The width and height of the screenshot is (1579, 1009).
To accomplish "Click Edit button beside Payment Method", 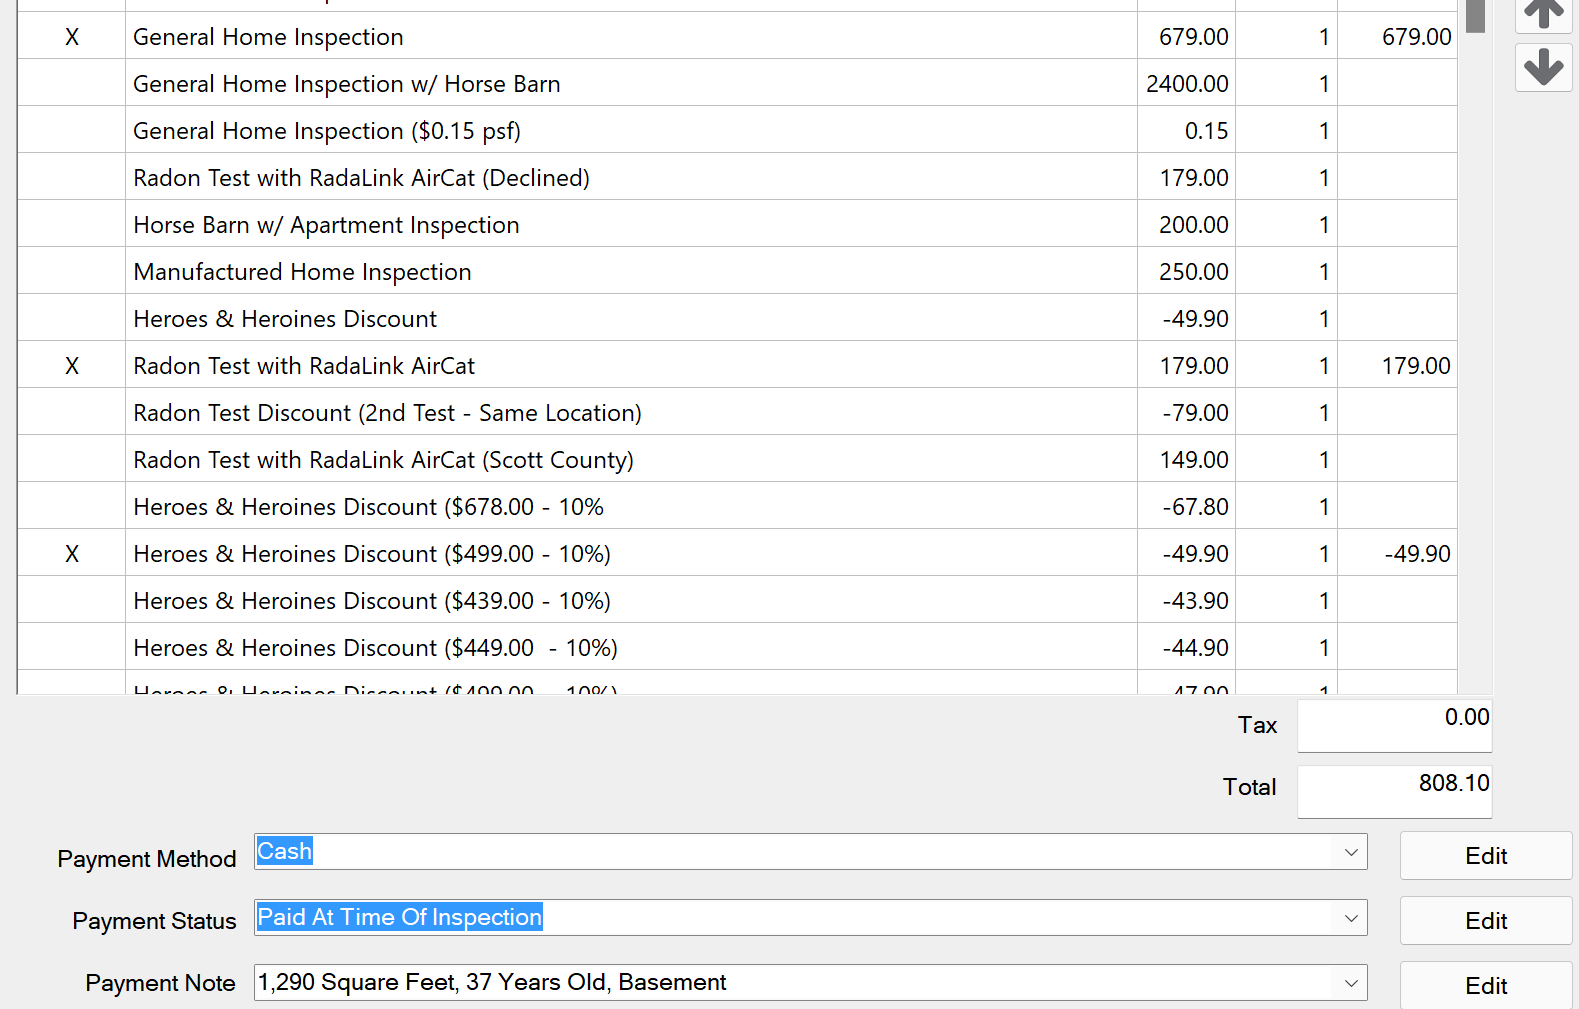I will [1485, 856].
